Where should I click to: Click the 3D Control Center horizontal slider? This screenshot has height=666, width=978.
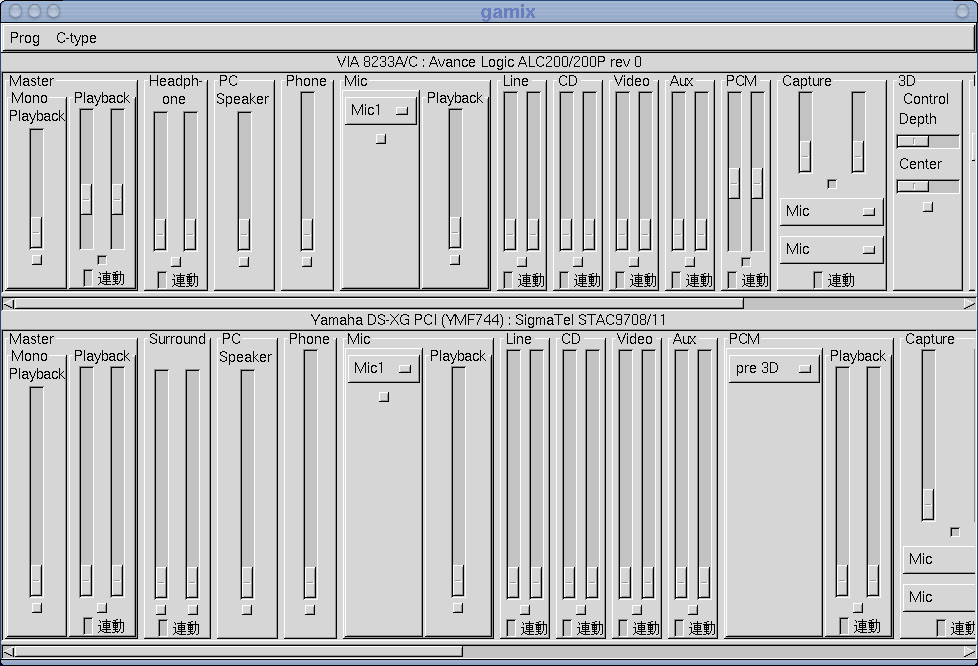(x=928, y=186)
